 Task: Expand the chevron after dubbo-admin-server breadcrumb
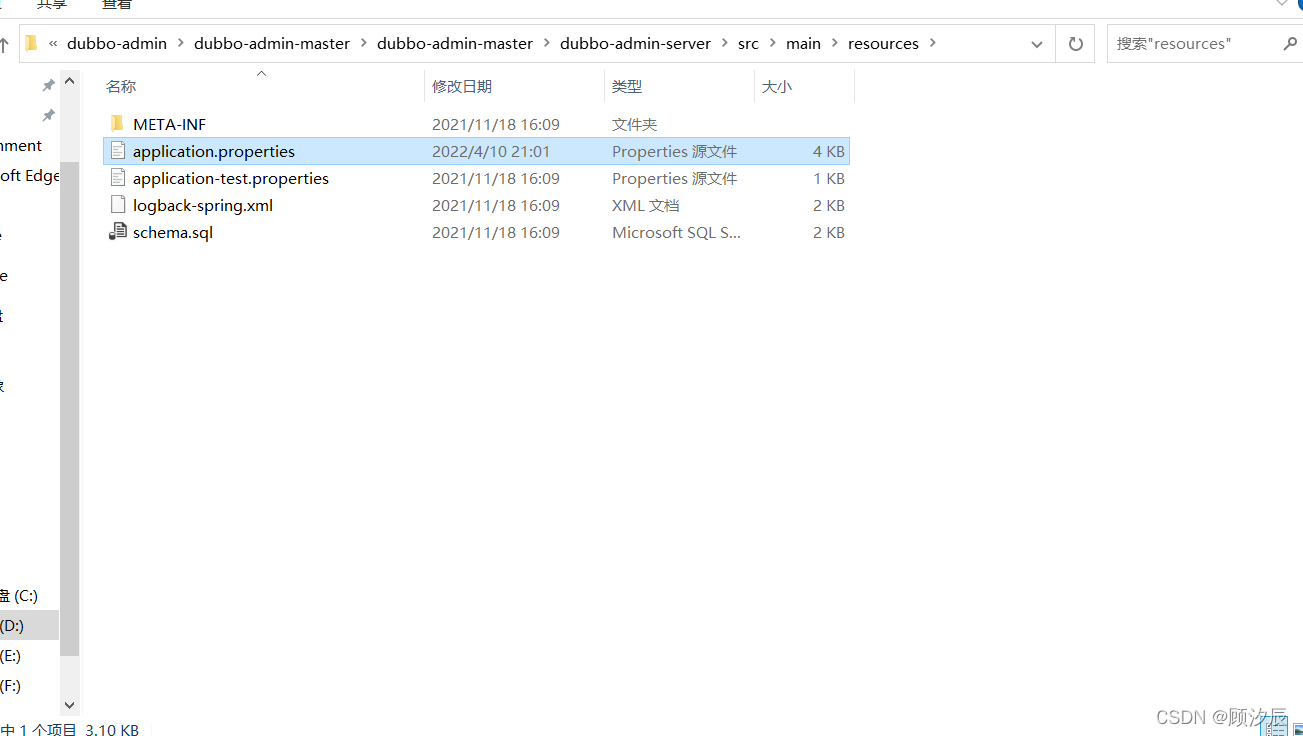click(725, 43)
